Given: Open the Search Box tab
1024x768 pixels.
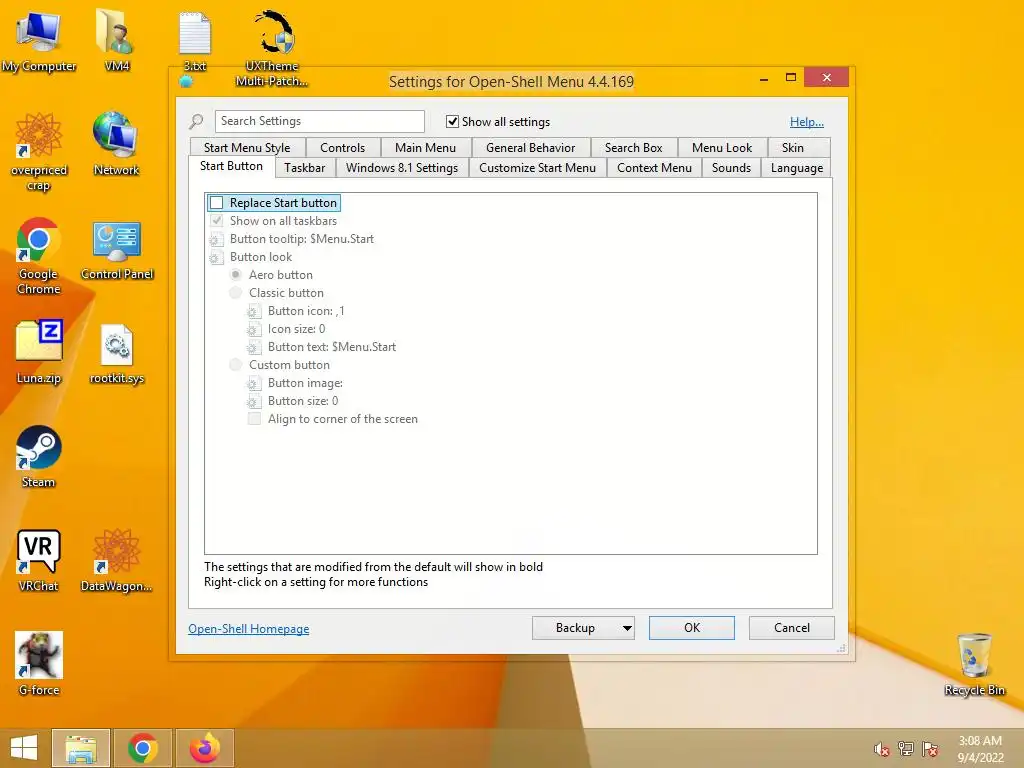Looking at the screenshot, I should pos(633,148).
